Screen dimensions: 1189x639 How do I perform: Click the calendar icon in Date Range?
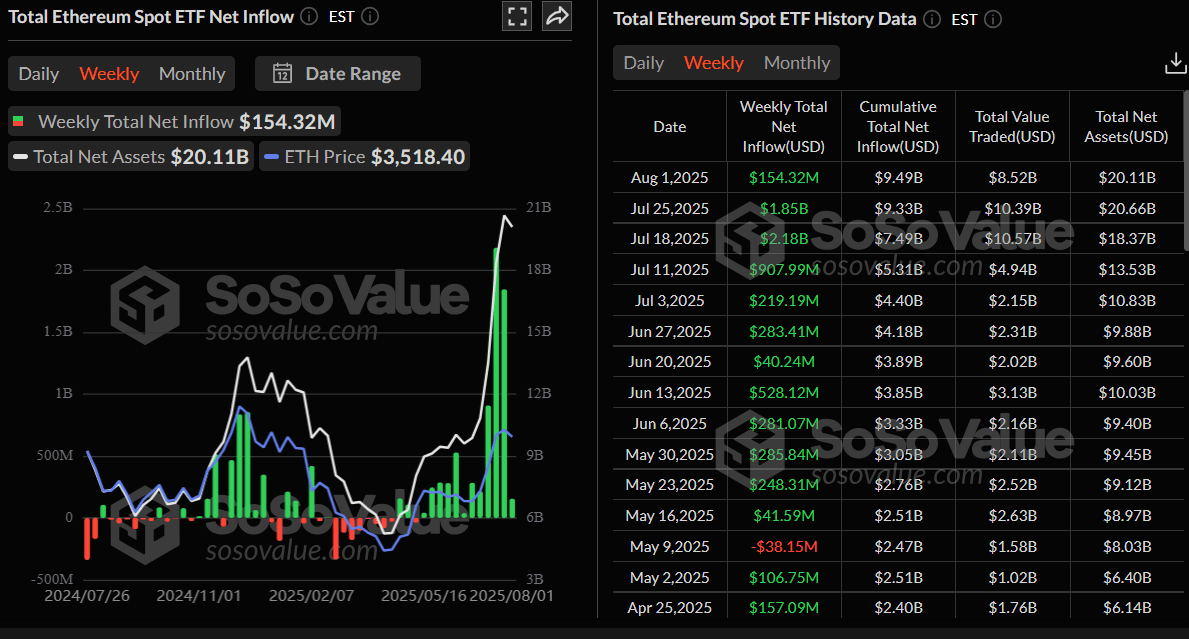click(282, 72)
